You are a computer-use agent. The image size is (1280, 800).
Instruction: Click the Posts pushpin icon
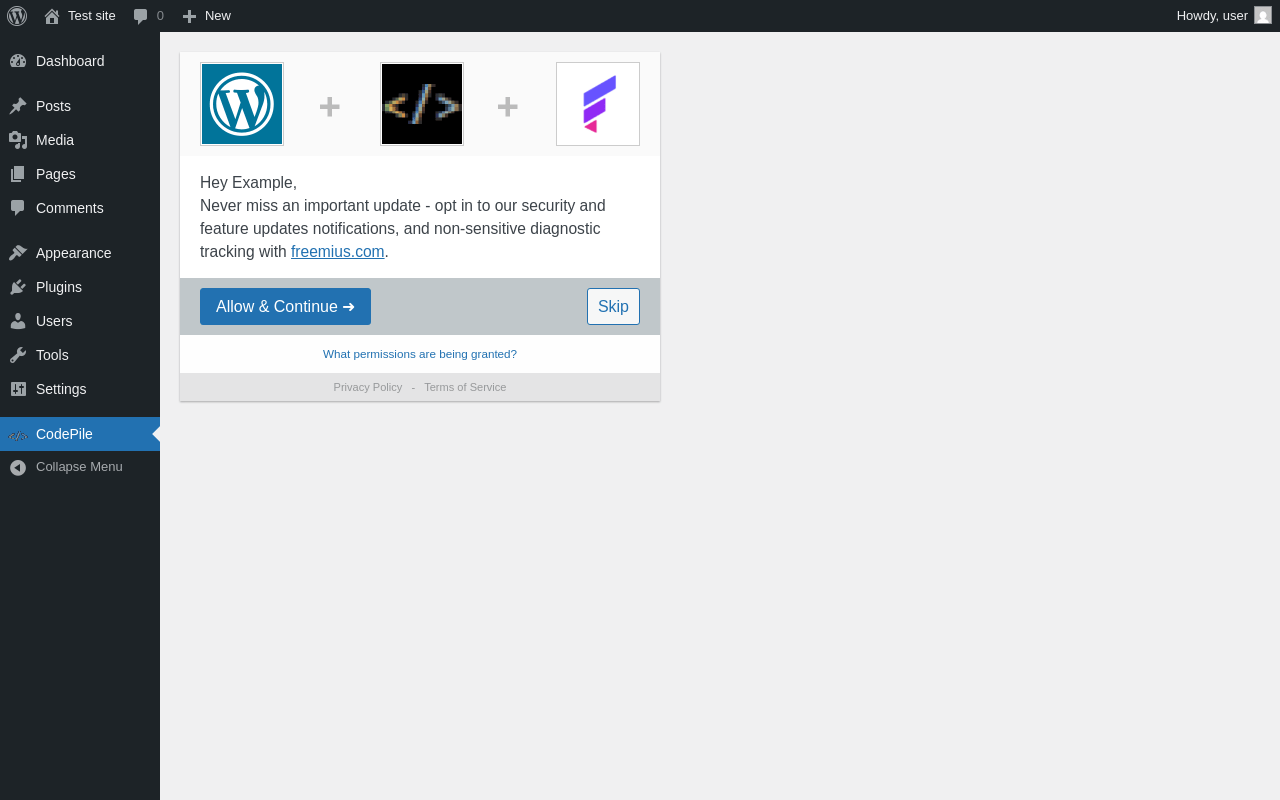pyautogui.click(x=18, y=106)
